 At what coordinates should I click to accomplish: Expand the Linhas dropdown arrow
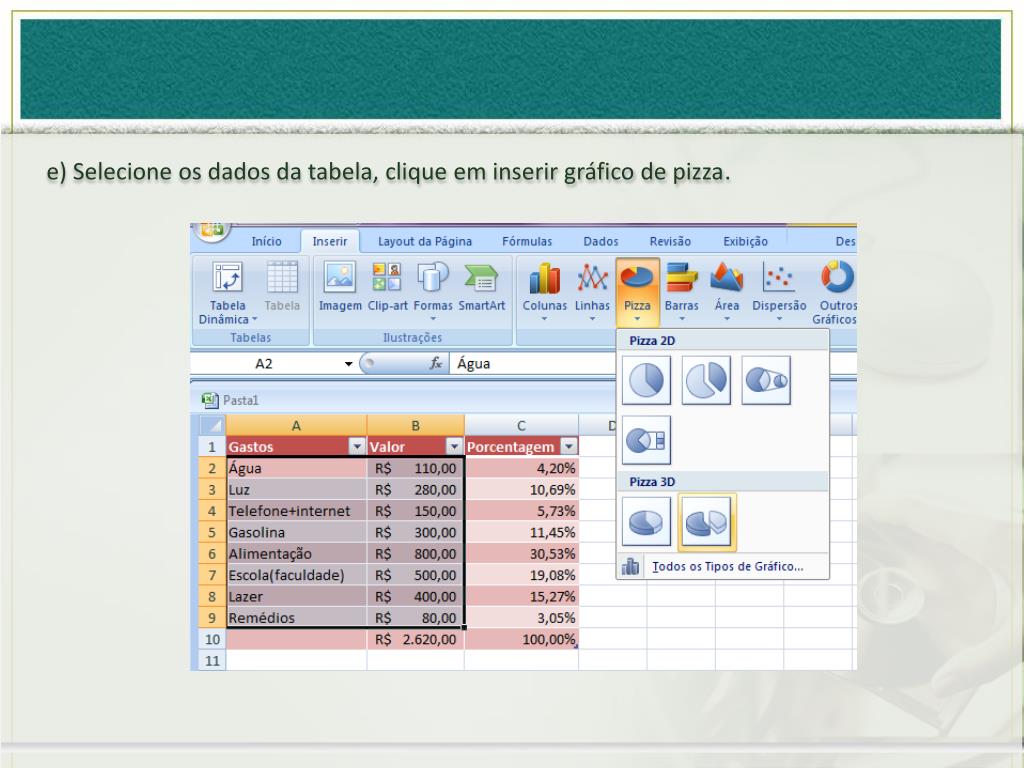tap(592, 319)
